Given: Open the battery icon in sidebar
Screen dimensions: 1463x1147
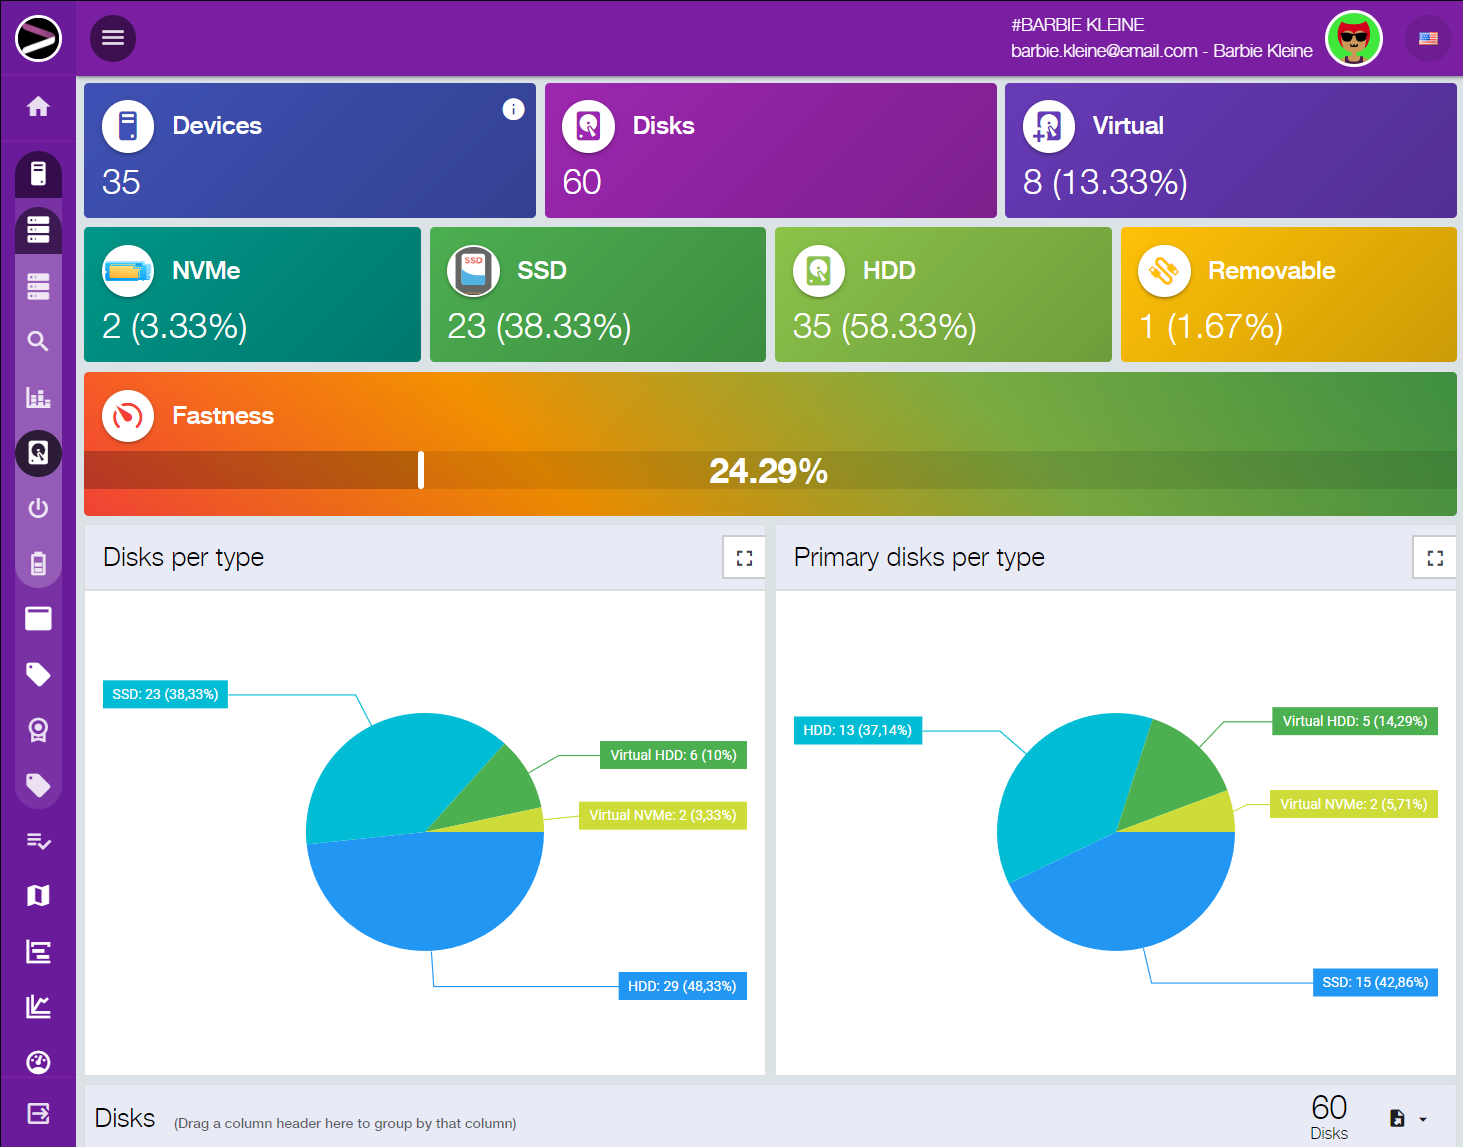Looking at the screenshot, I should point(38,564).
